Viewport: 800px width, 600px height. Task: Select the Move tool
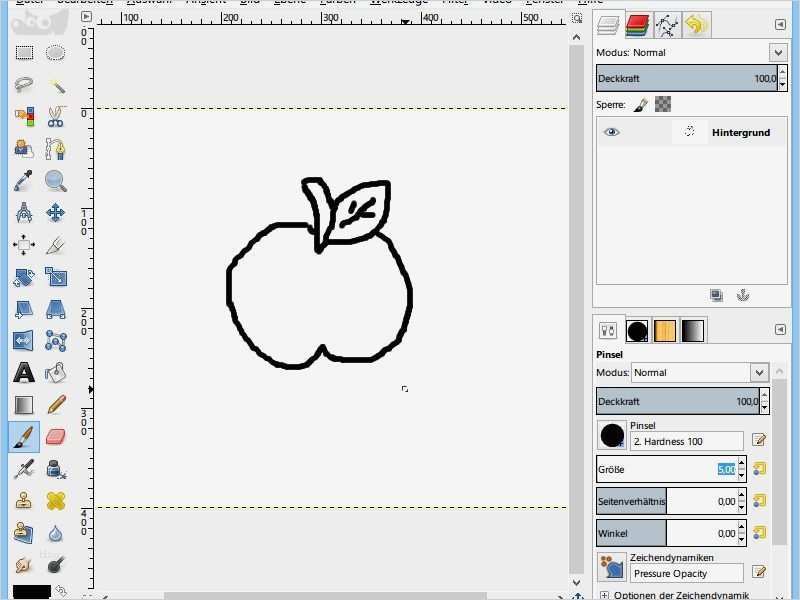coord(57,213)
